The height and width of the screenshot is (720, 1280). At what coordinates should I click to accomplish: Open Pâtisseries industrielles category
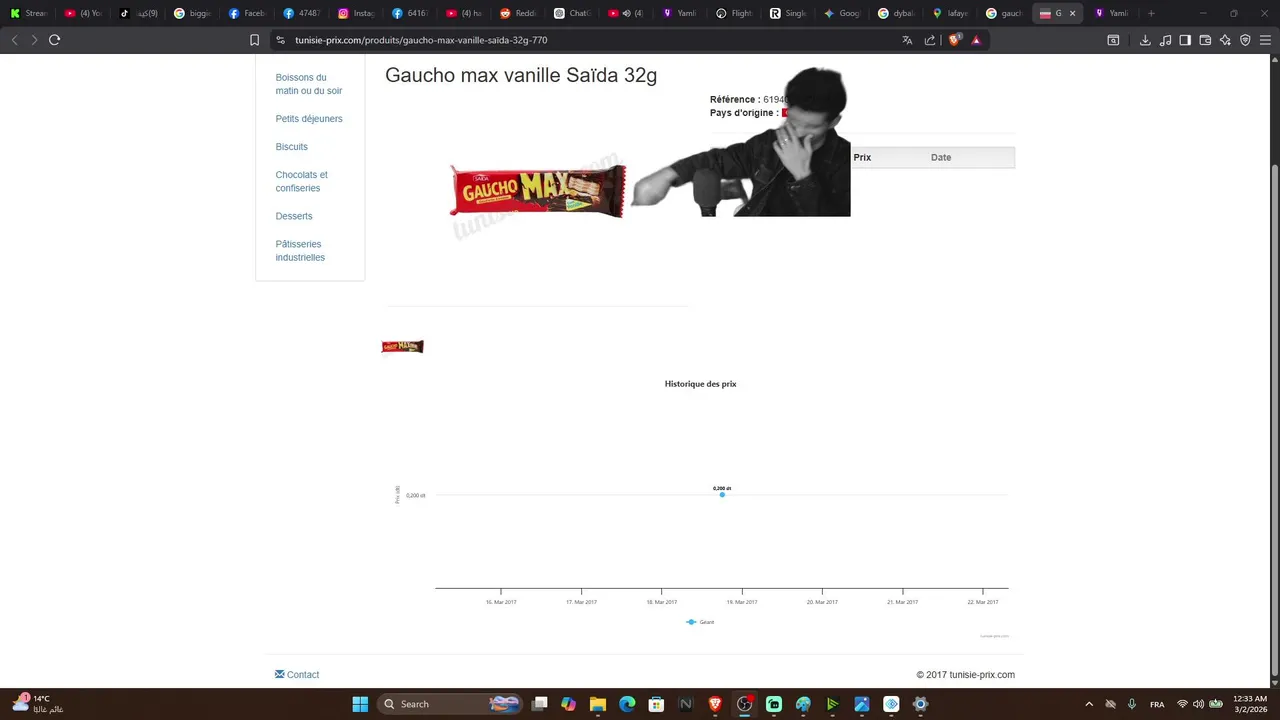tap(300, 251)
